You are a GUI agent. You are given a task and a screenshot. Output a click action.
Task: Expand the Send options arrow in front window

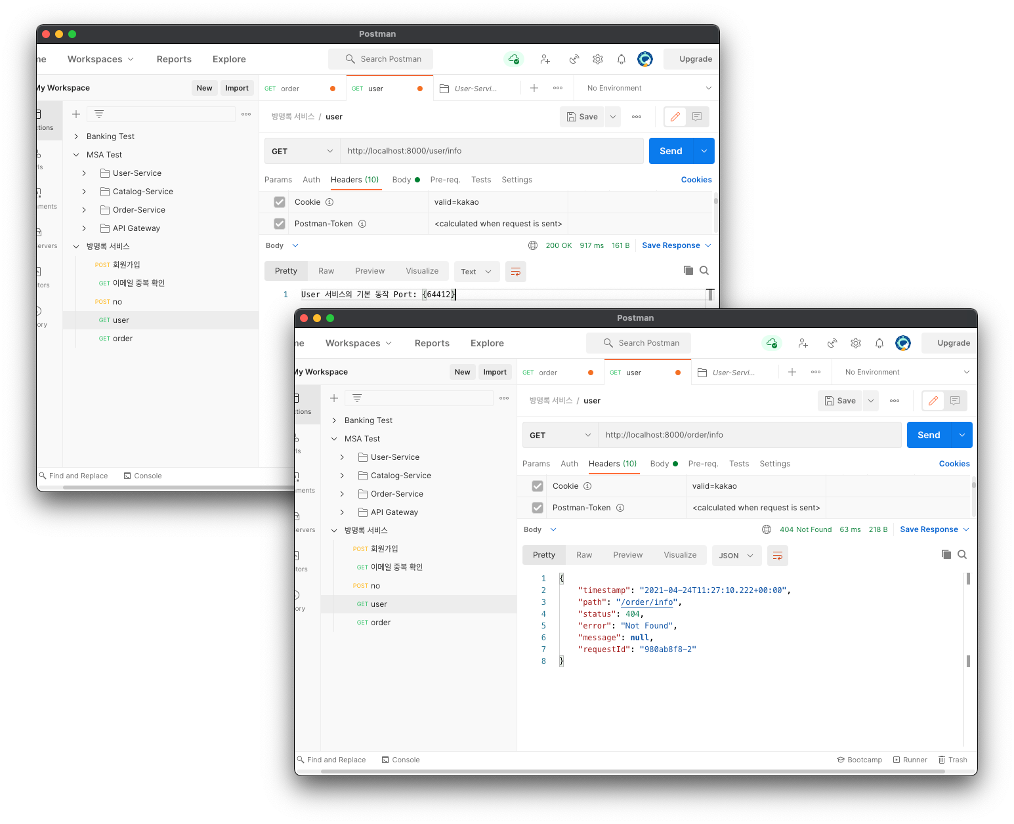962,435
